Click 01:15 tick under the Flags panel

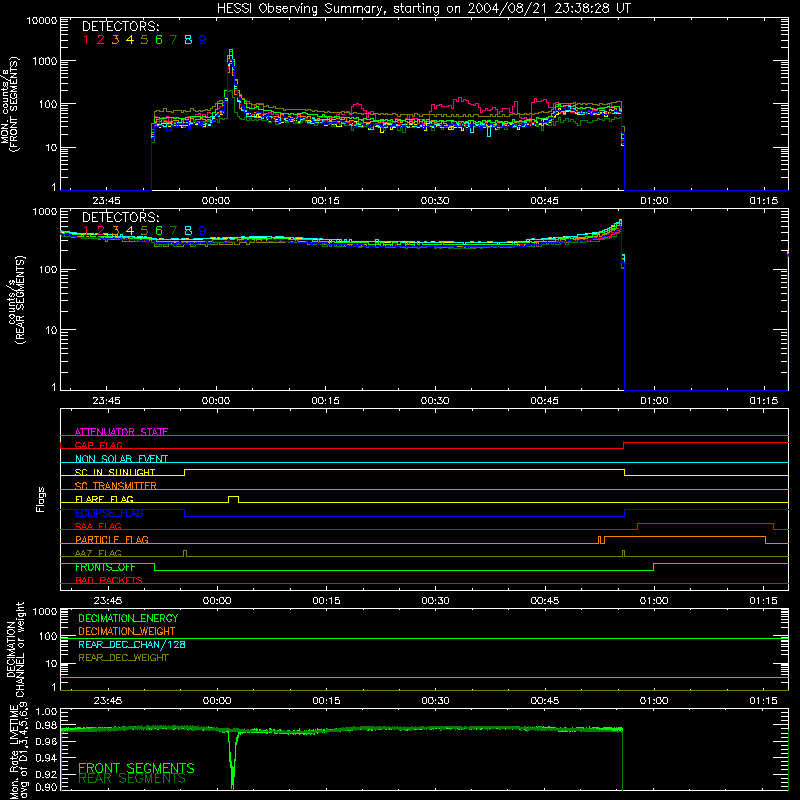[x=763, y=601]
